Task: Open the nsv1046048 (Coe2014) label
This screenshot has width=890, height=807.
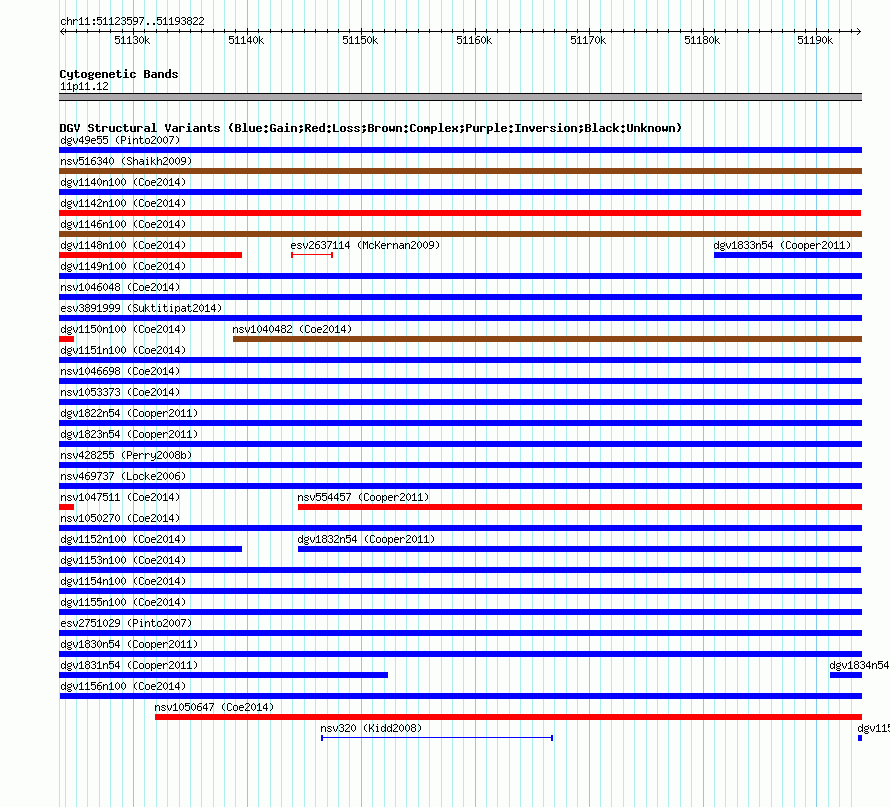Action: click(120, 287)
